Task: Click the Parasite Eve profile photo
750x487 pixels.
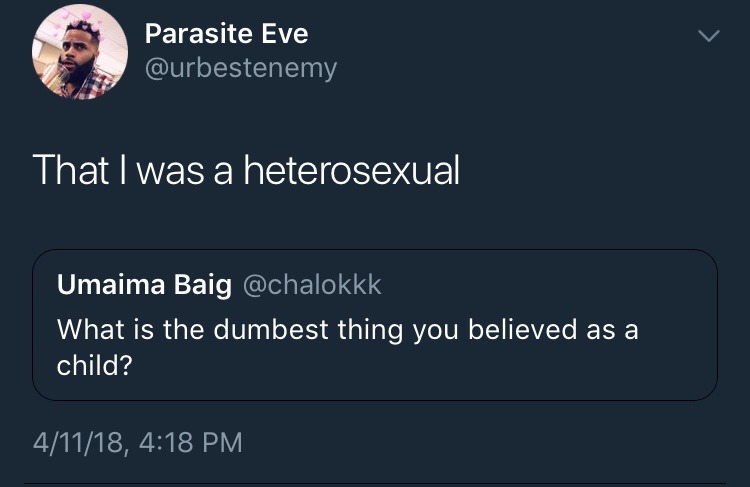Action: (80, 52)
